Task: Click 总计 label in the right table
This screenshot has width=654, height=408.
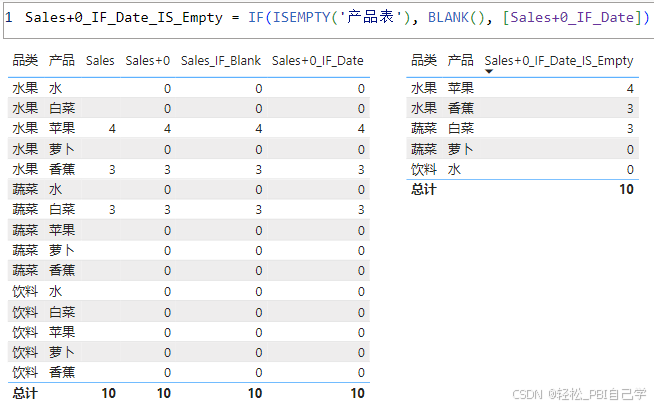Action: tap(424, 189)
